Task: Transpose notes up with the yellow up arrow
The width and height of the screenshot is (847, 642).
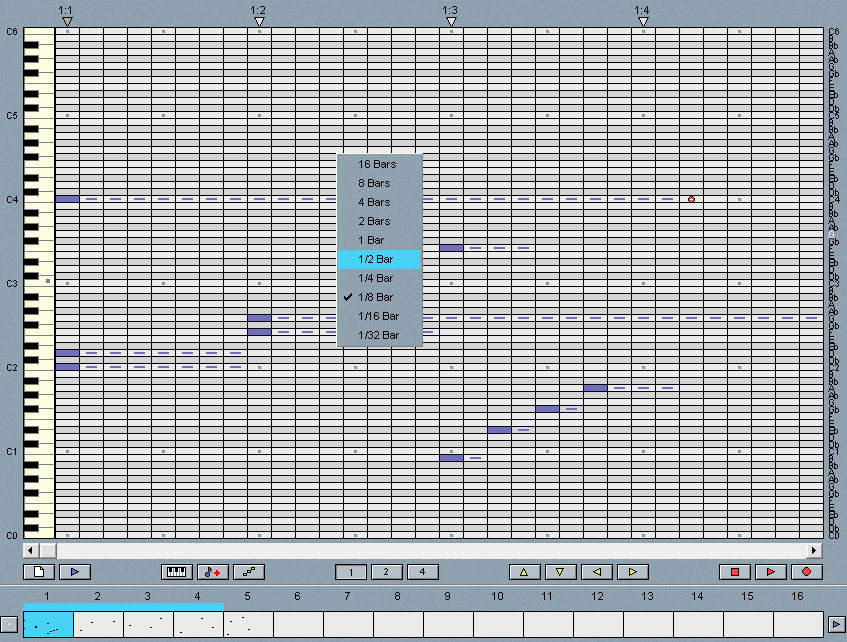Action: click(x=524, y=571)
